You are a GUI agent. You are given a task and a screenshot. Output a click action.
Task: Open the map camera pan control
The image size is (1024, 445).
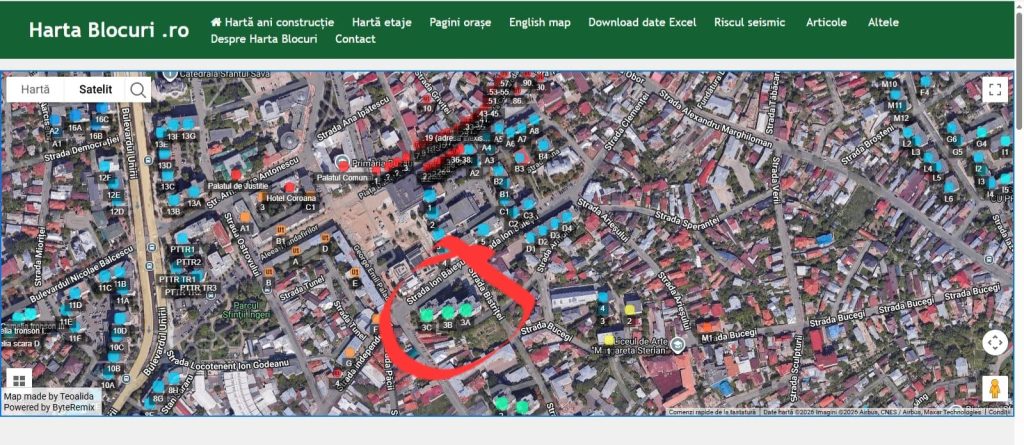coord(994,343)
